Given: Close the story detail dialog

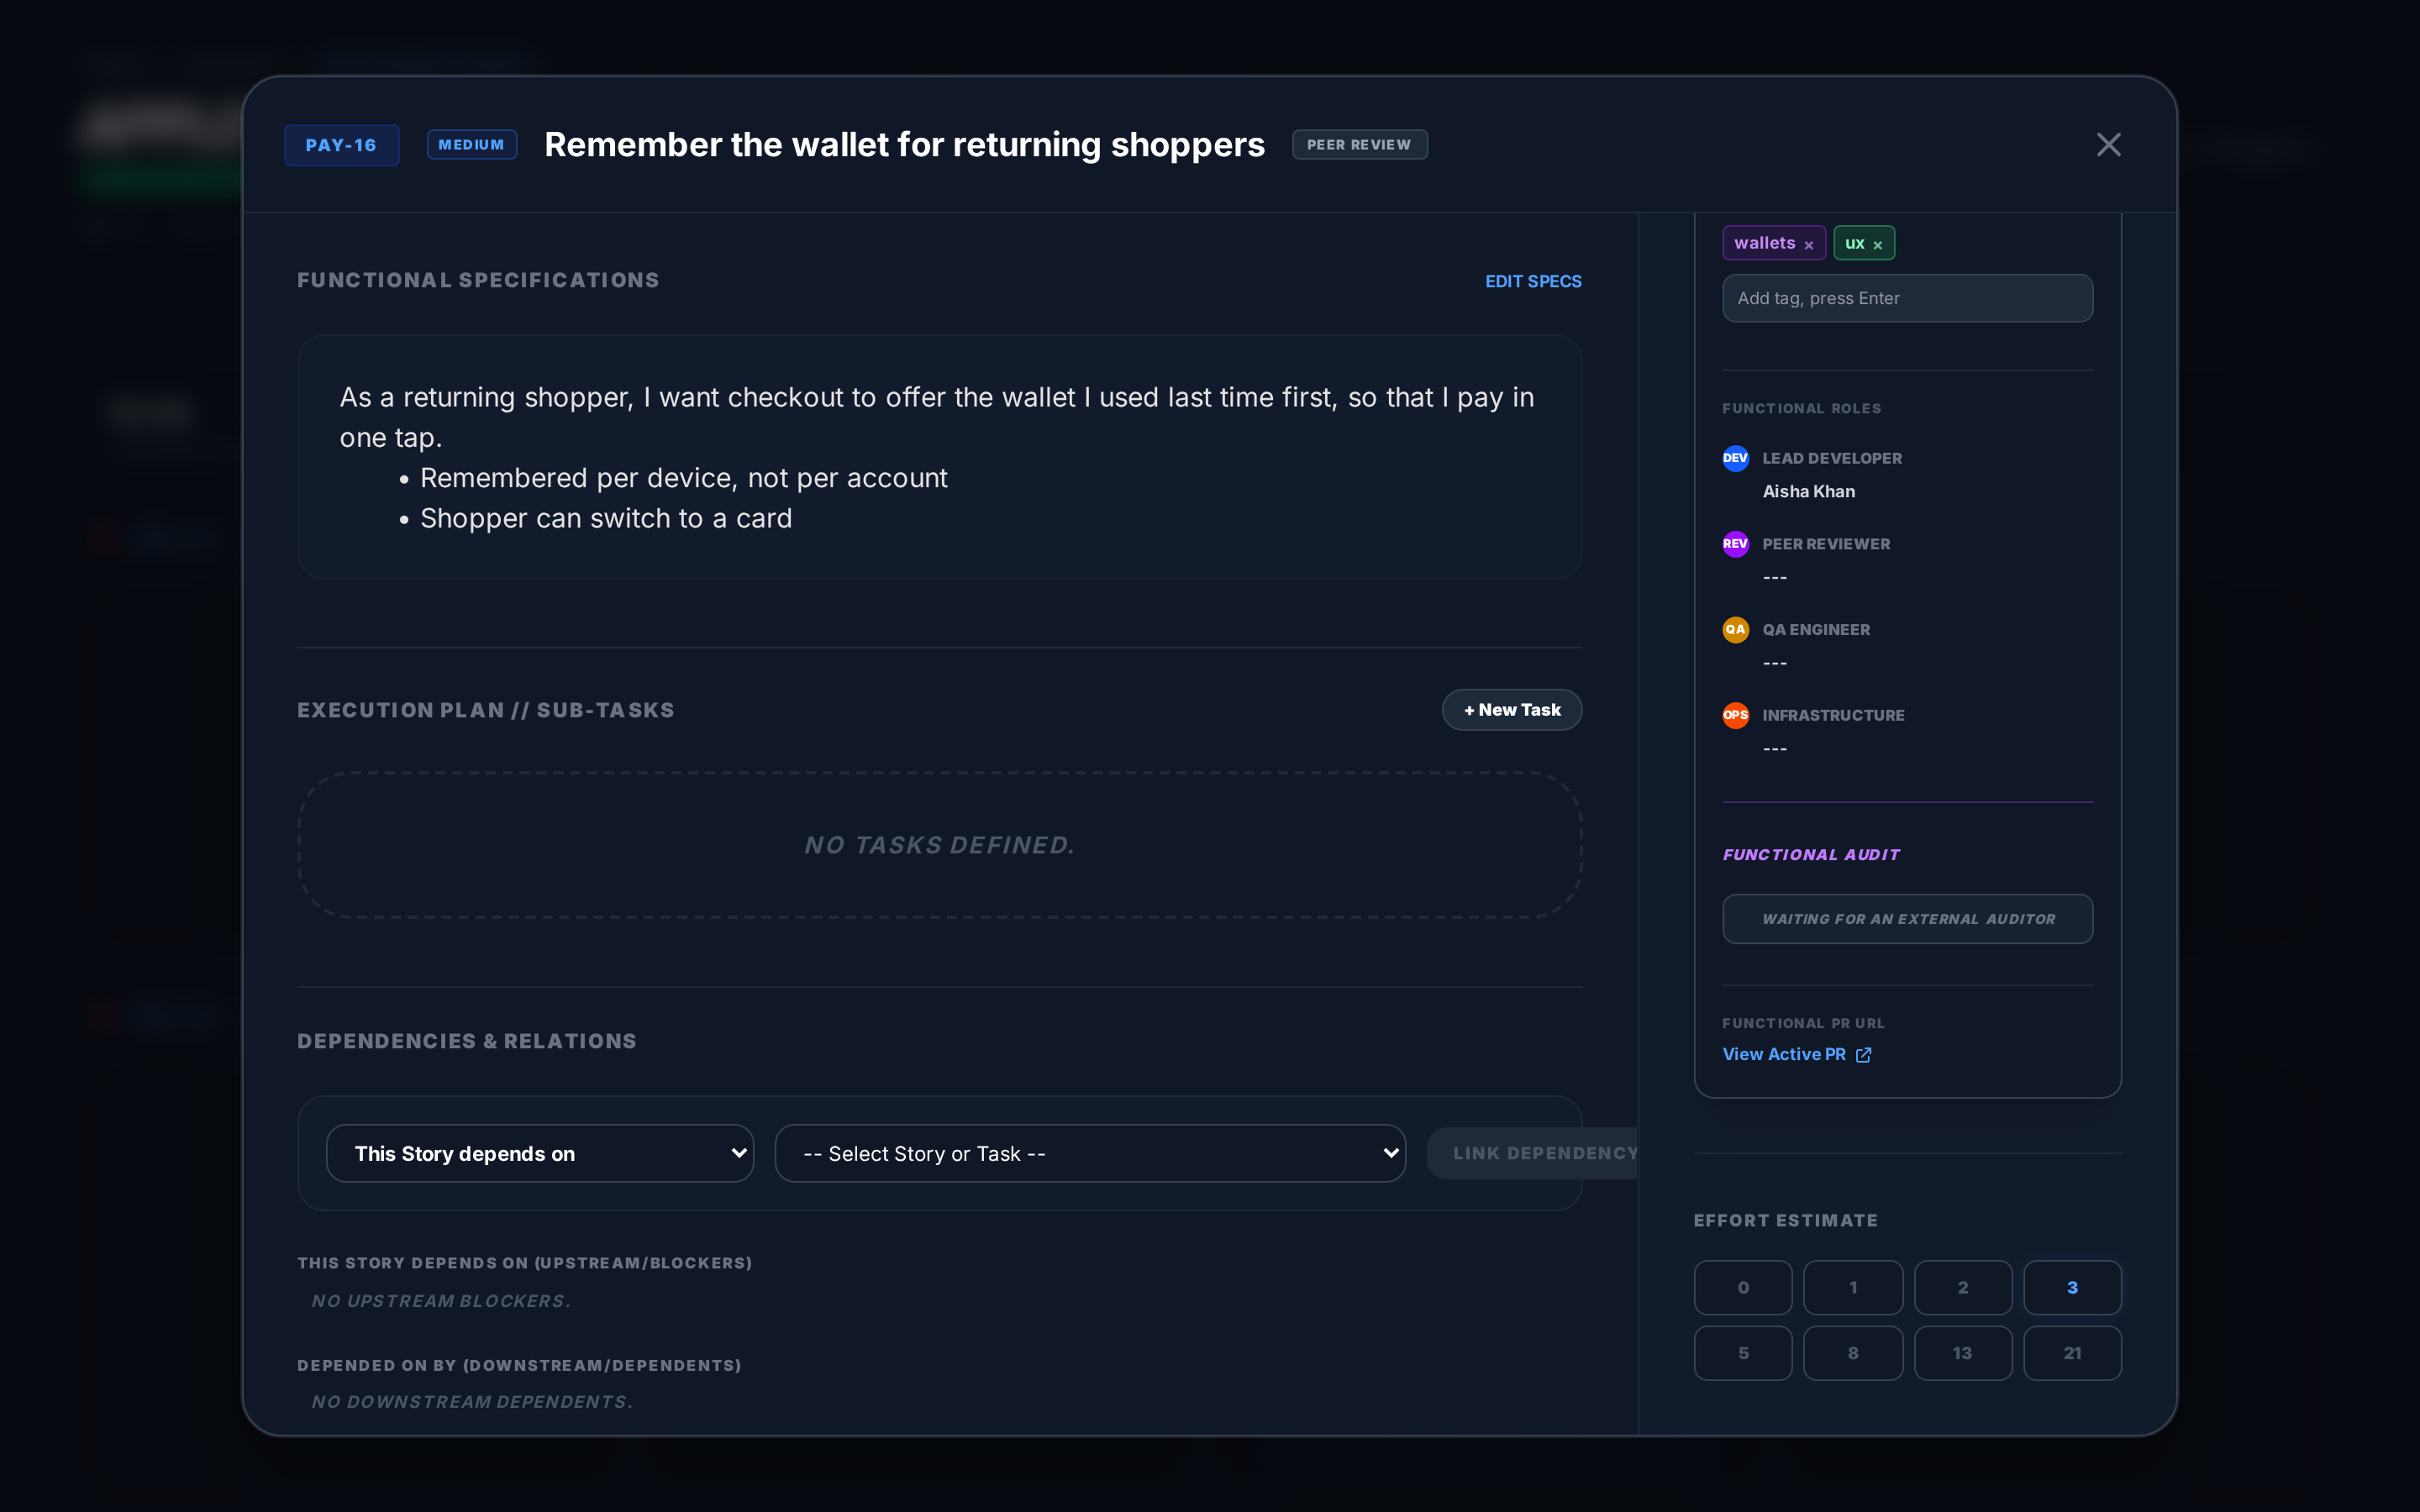Looking at the screenshot, I should (x=2108, y=145).
